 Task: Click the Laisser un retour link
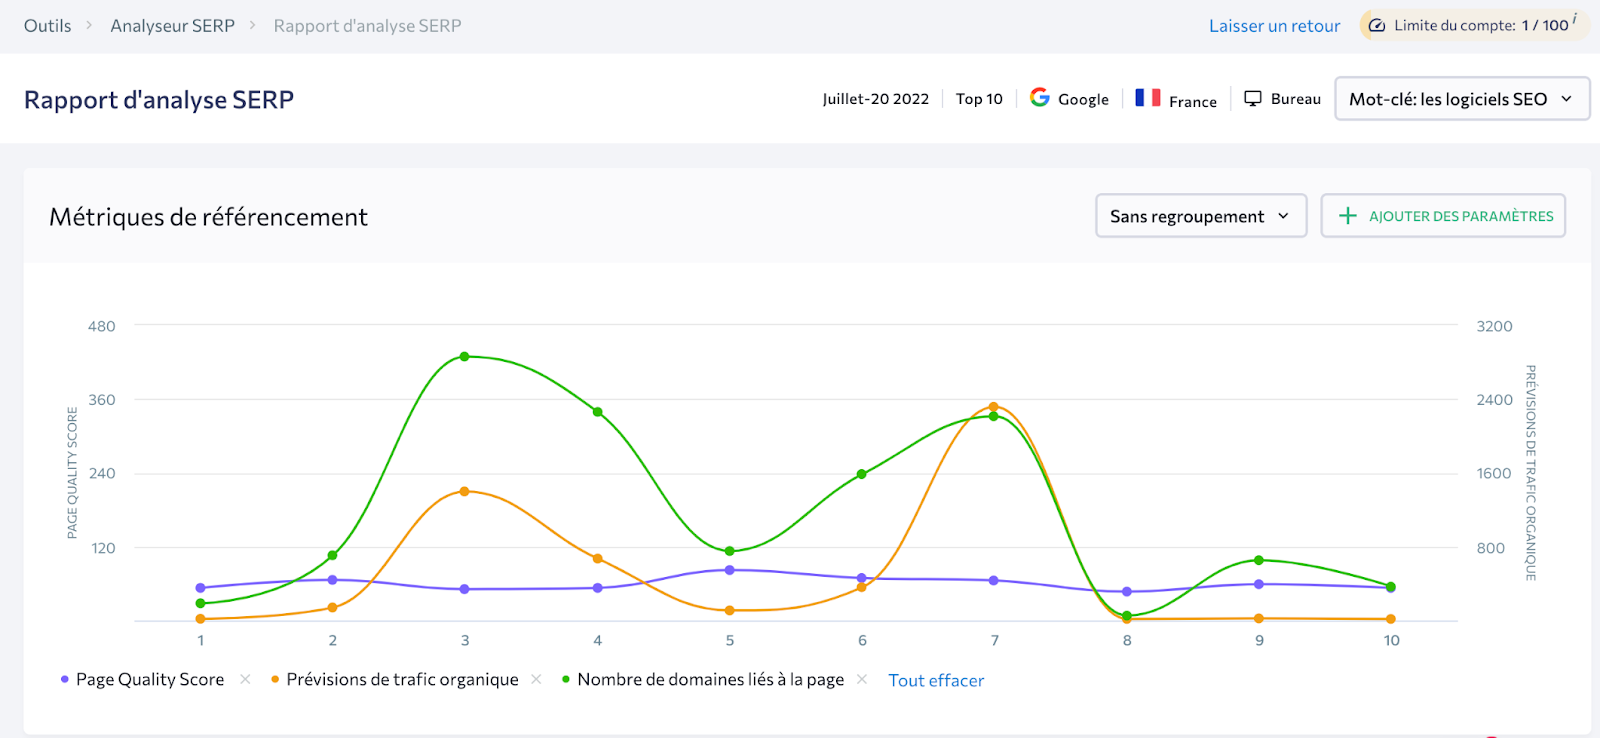[x=1274, y=26]
